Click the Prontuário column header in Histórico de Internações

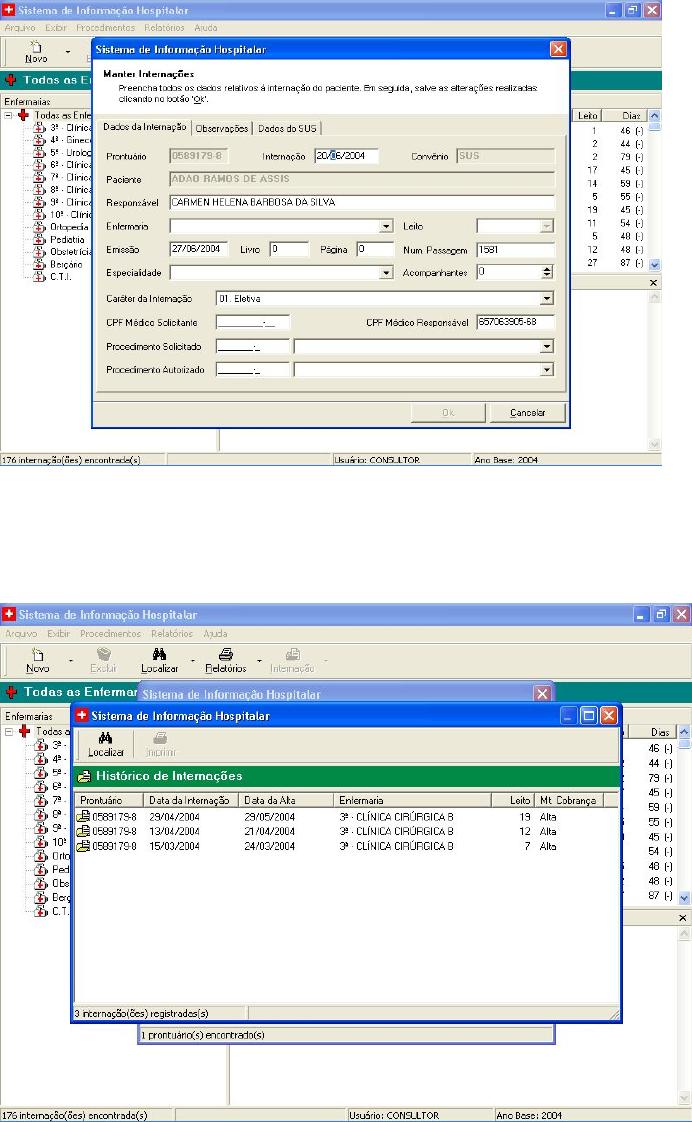pos(109,800)
